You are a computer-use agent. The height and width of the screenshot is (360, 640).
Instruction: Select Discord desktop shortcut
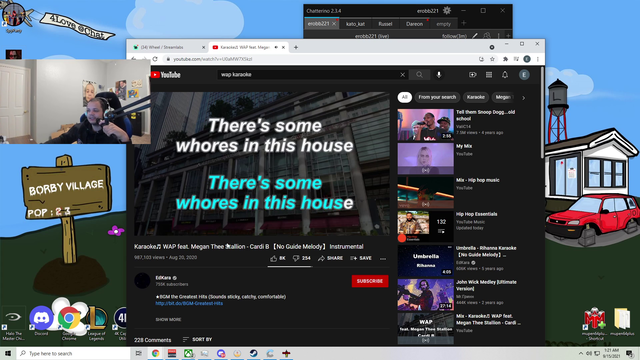[x=41, y=322]
